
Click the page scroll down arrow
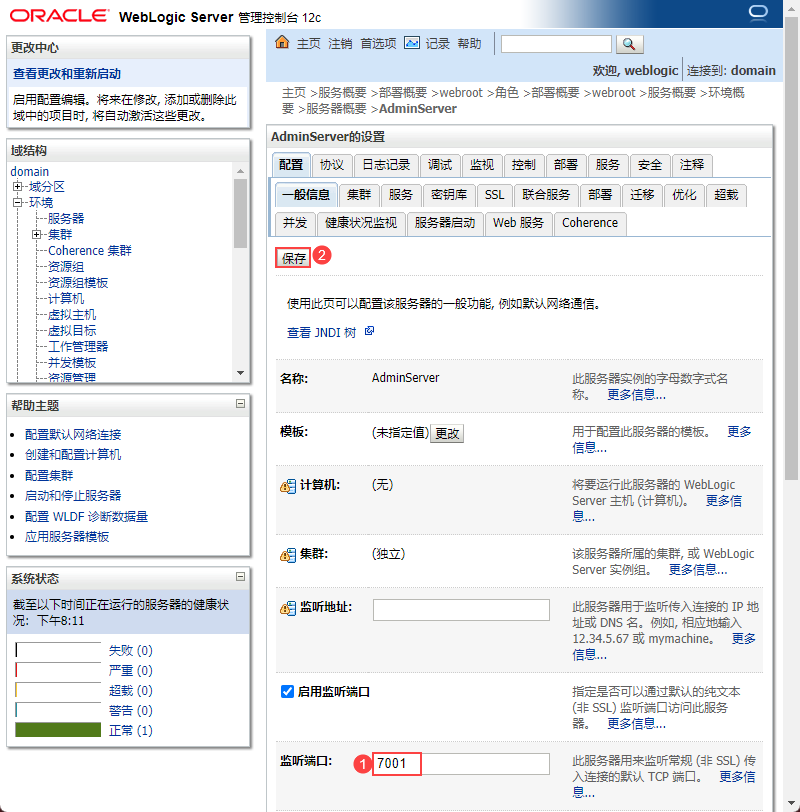coord(791,804)
